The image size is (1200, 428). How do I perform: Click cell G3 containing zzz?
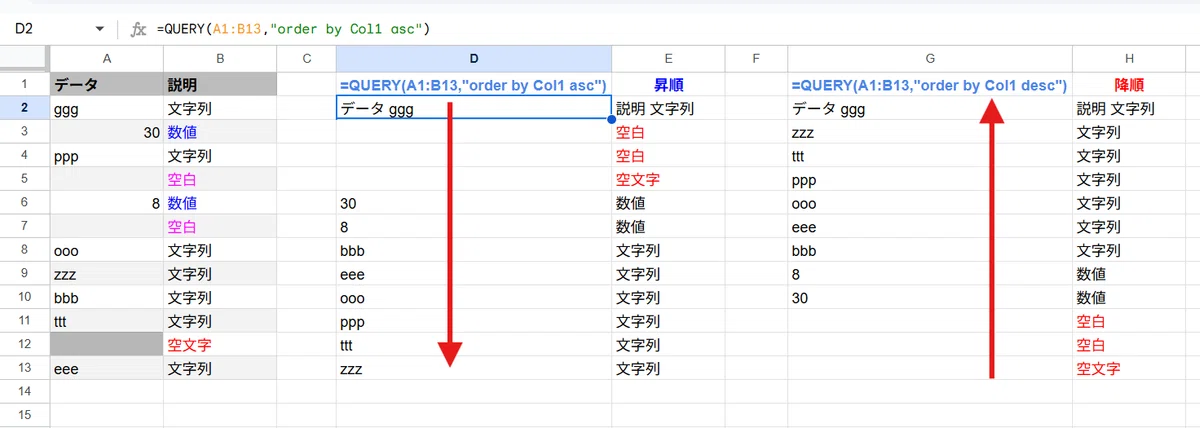(x=930, y=132)
